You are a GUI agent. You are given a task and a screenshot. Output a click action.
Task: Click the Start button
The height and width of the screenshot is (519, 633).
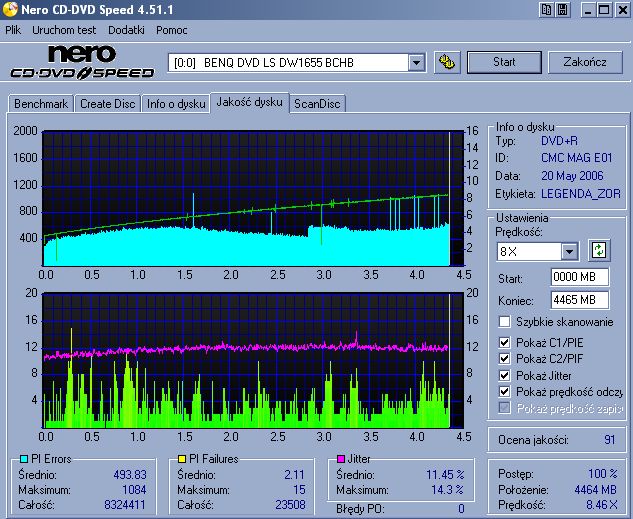click(x=504, y=62)
